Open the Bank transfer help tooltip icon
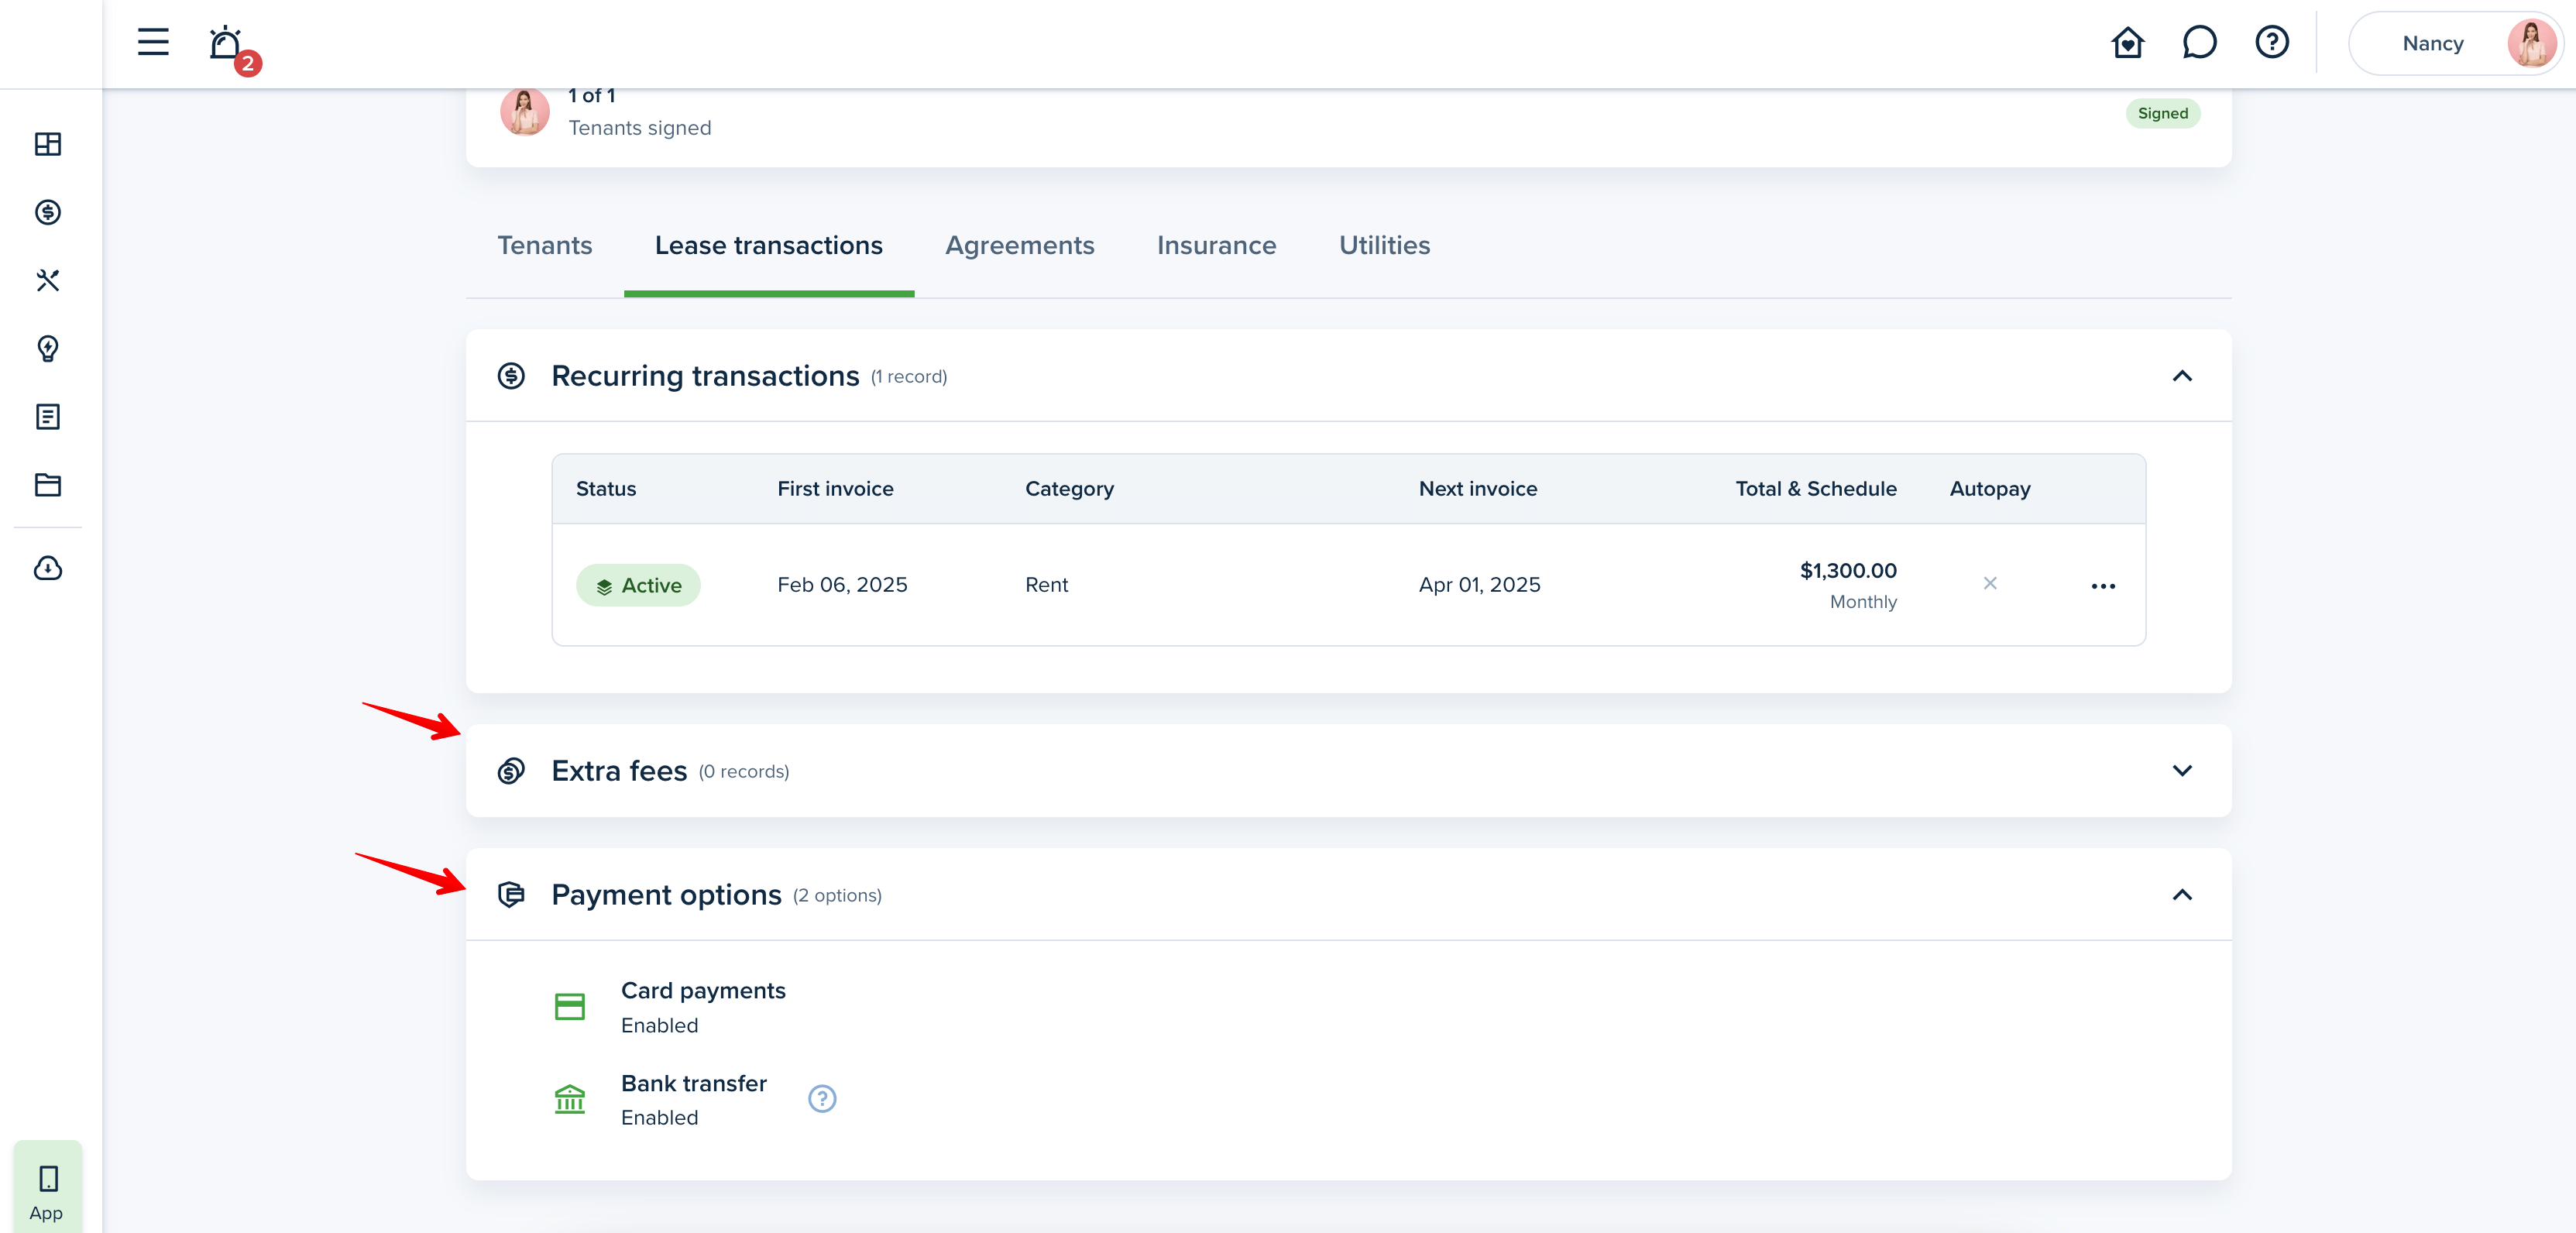Viewport: 2576px width, 1233px height. tap(821, 1099)
